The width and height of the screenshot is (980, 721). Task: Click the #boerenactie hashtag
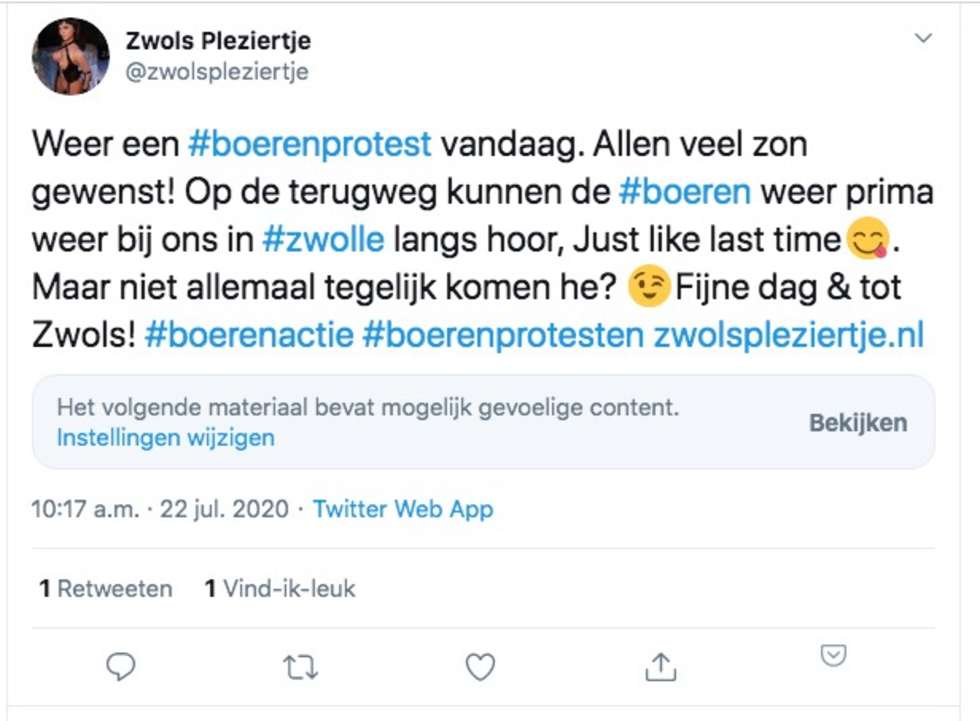point(249,335)
